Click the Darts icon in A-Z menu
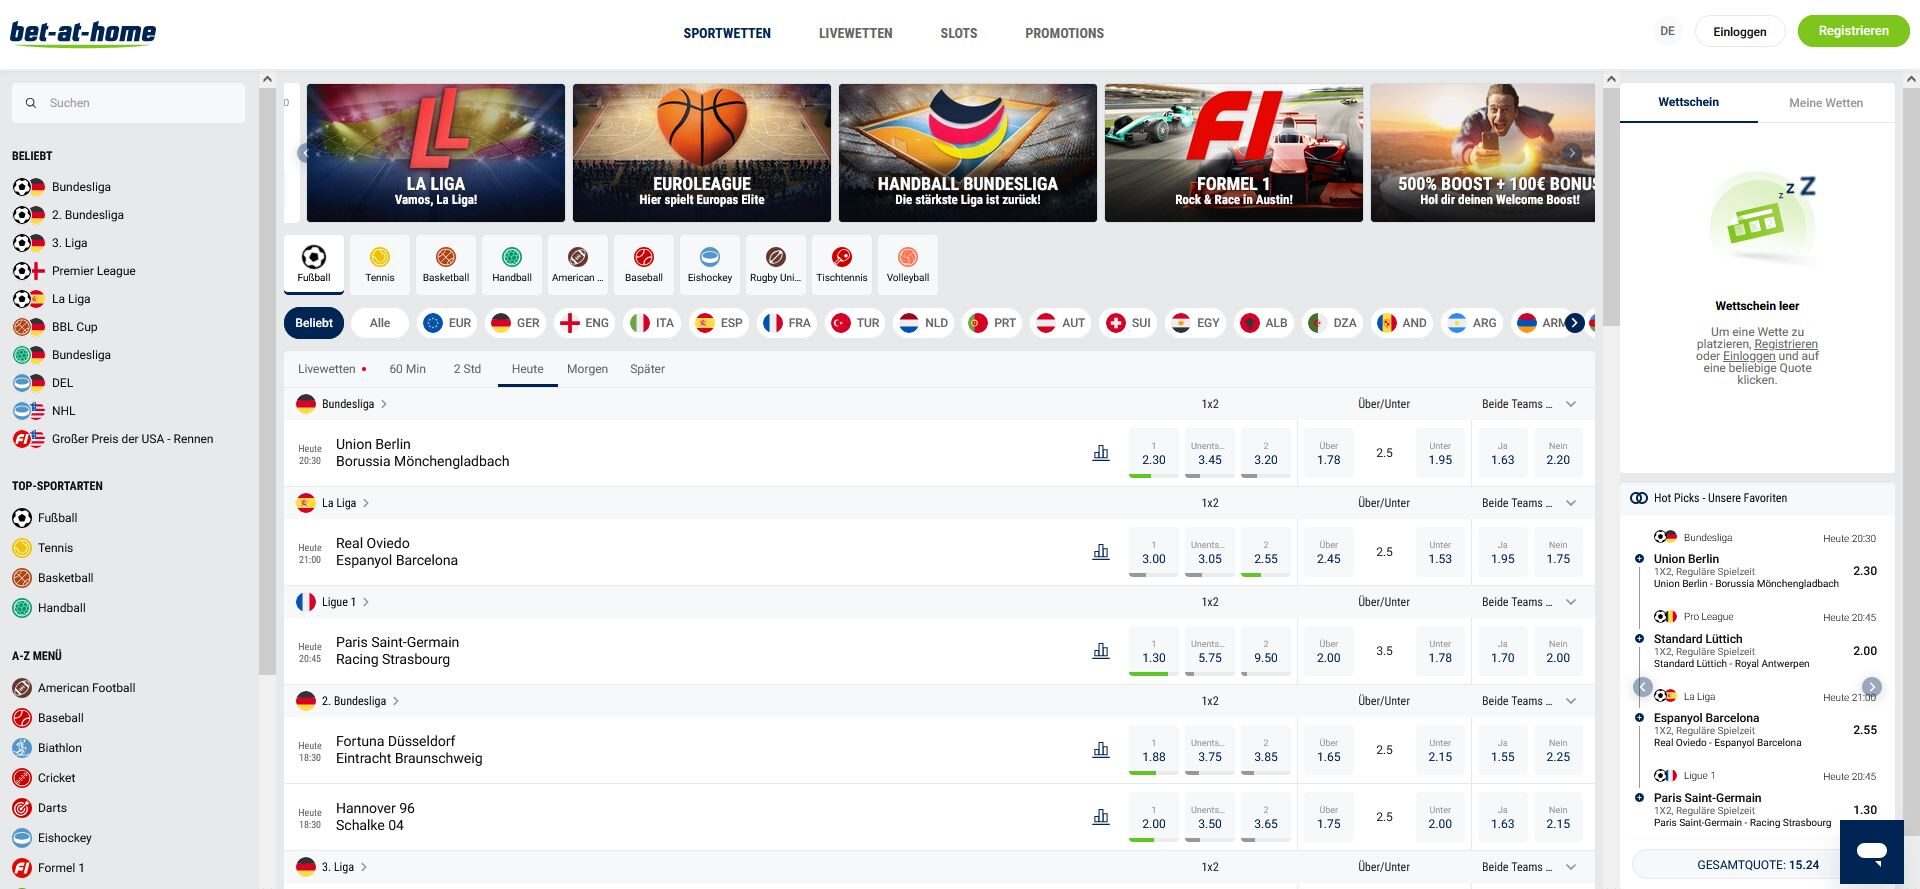The height and width of the screenshot is (889, 1920). (22, 808)
